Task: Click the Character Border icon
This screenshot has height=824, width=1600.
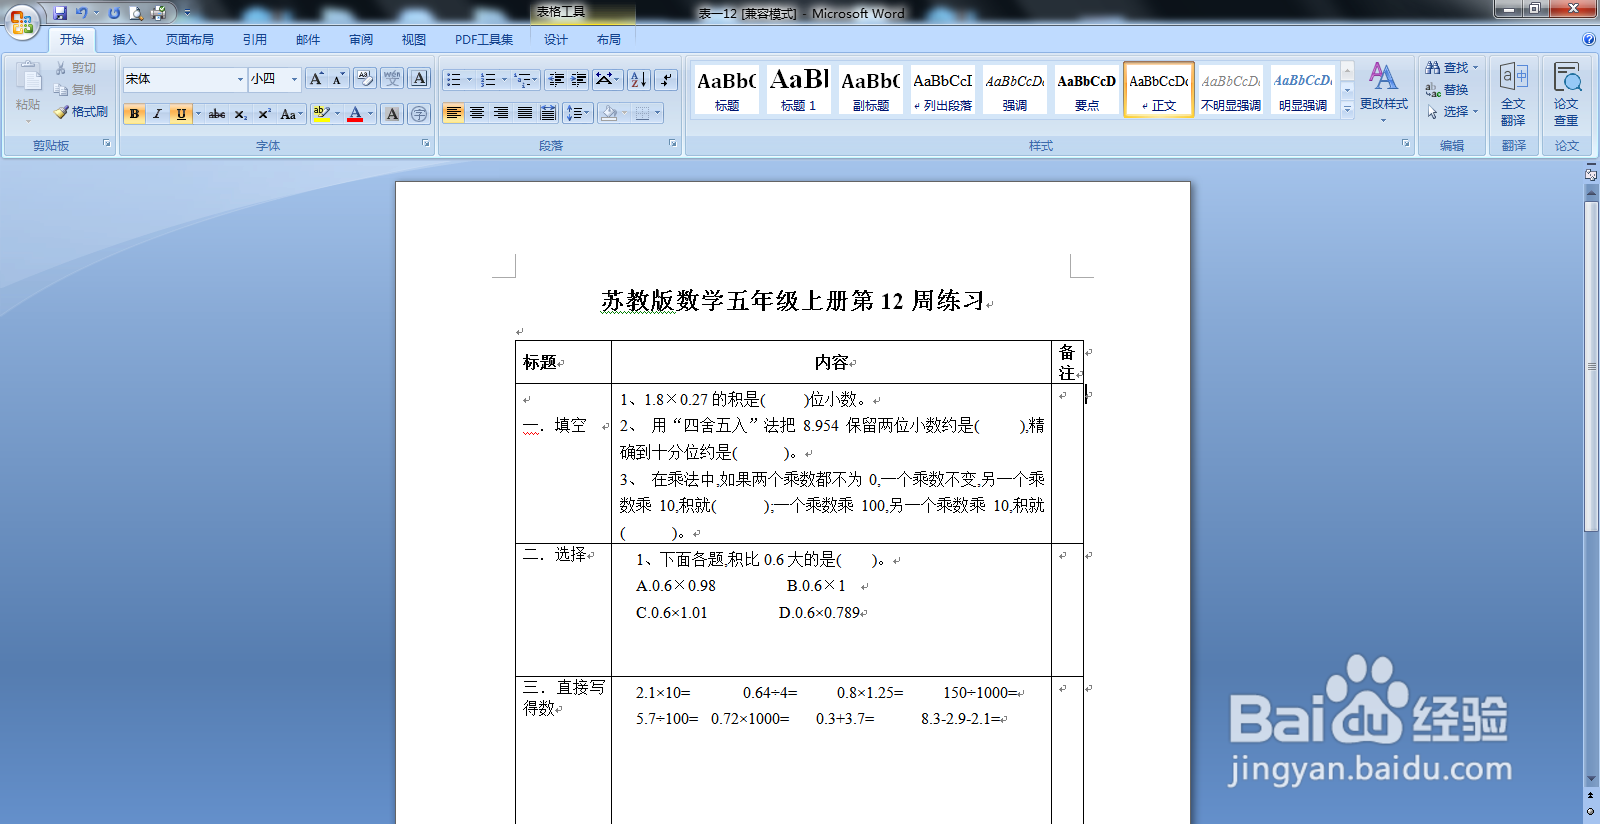Action: [x=419, y=79]
